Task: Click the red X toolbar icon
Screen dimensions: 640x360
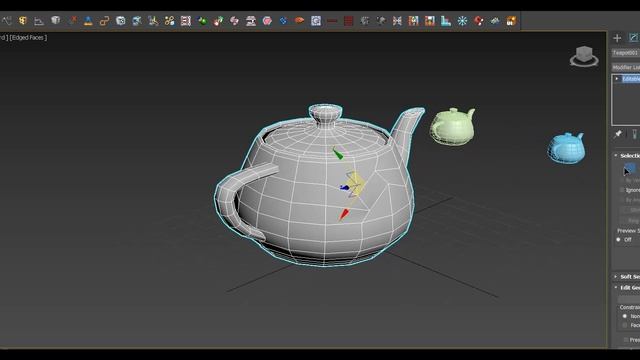Action: coord(73,20)
